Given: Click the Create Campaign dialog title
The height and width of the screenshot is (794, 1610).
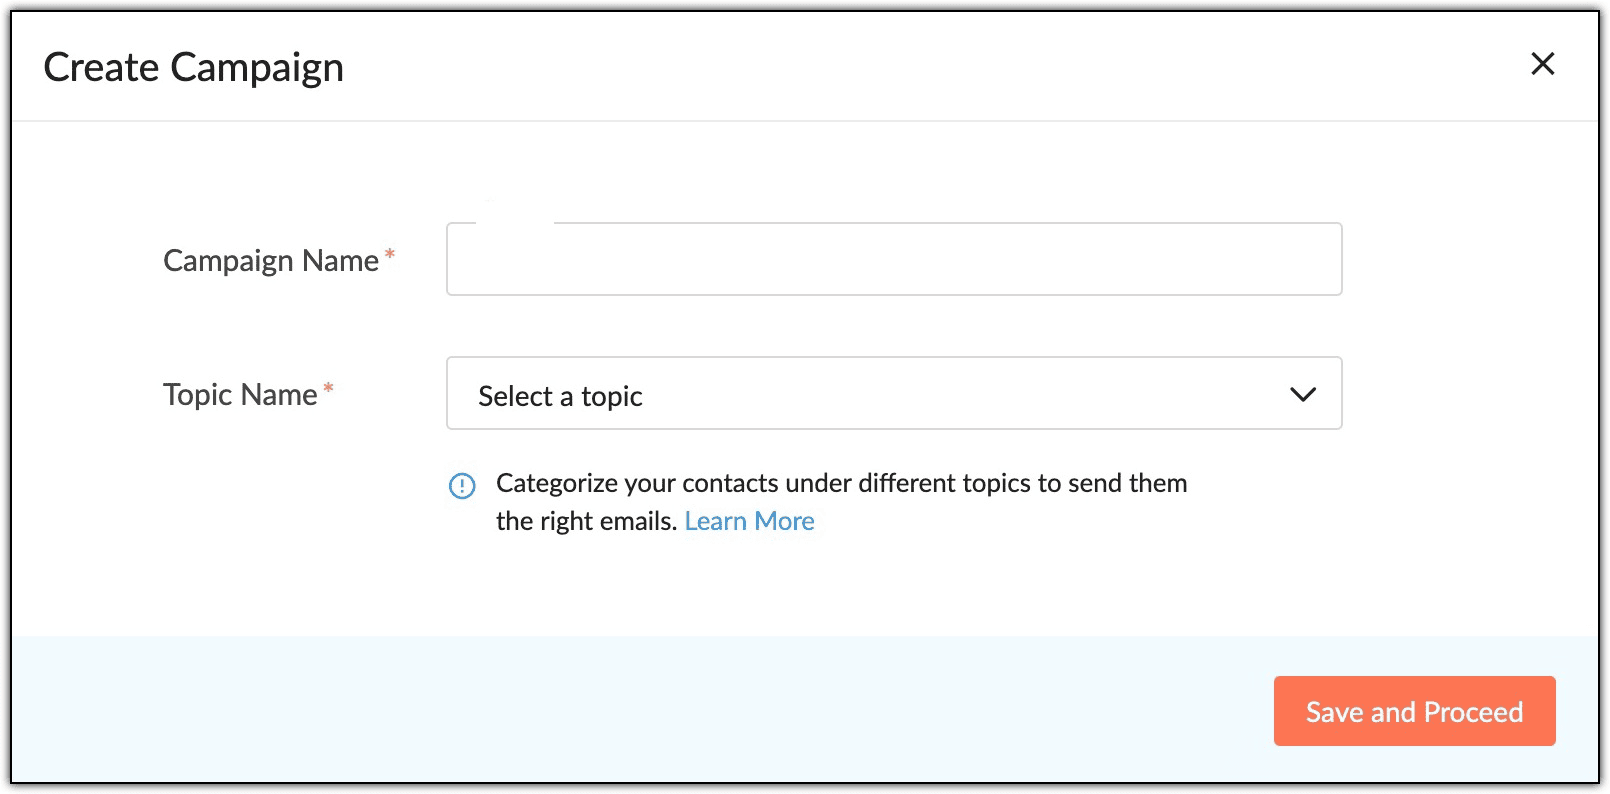Looking at the screenshot, I should point(194,68).
